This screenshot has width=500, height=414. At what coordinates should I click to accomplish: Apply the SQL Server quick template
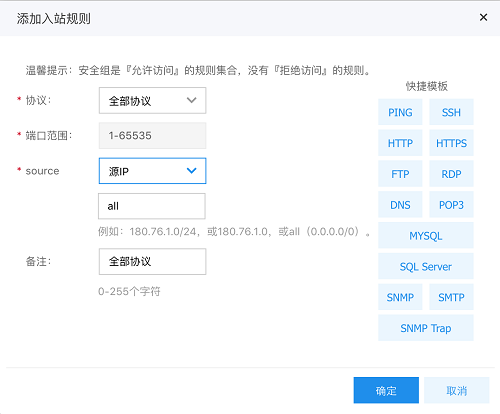click(426, 266)
